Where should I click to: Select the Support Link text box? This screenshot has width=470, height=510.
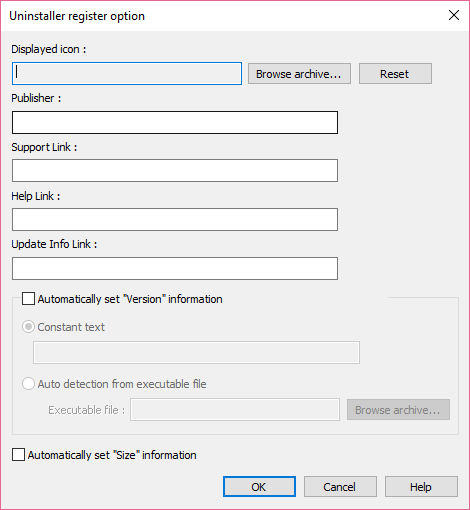(175, 170)
